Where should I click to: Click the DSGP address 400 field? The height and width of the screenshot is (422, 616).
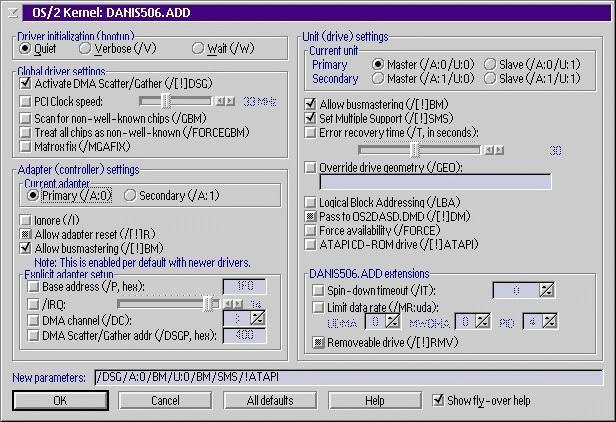click(x=245, y=336)
